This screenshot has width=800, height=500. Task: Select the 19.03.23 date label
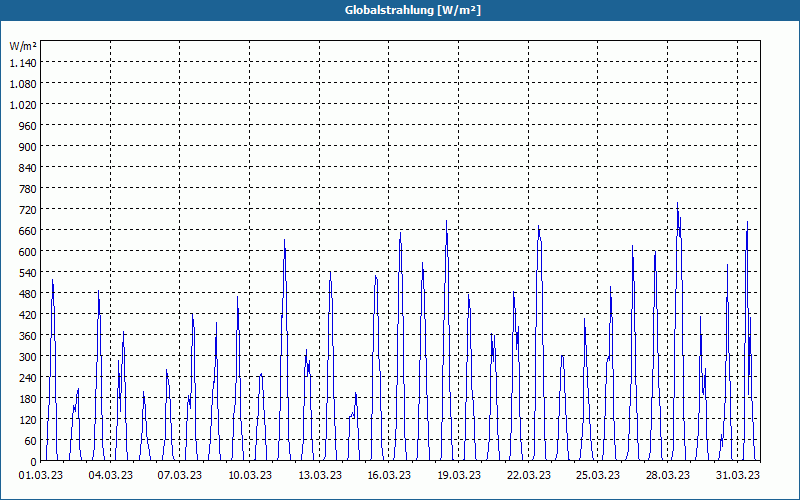pyautogui.click(x=459, y=475)
